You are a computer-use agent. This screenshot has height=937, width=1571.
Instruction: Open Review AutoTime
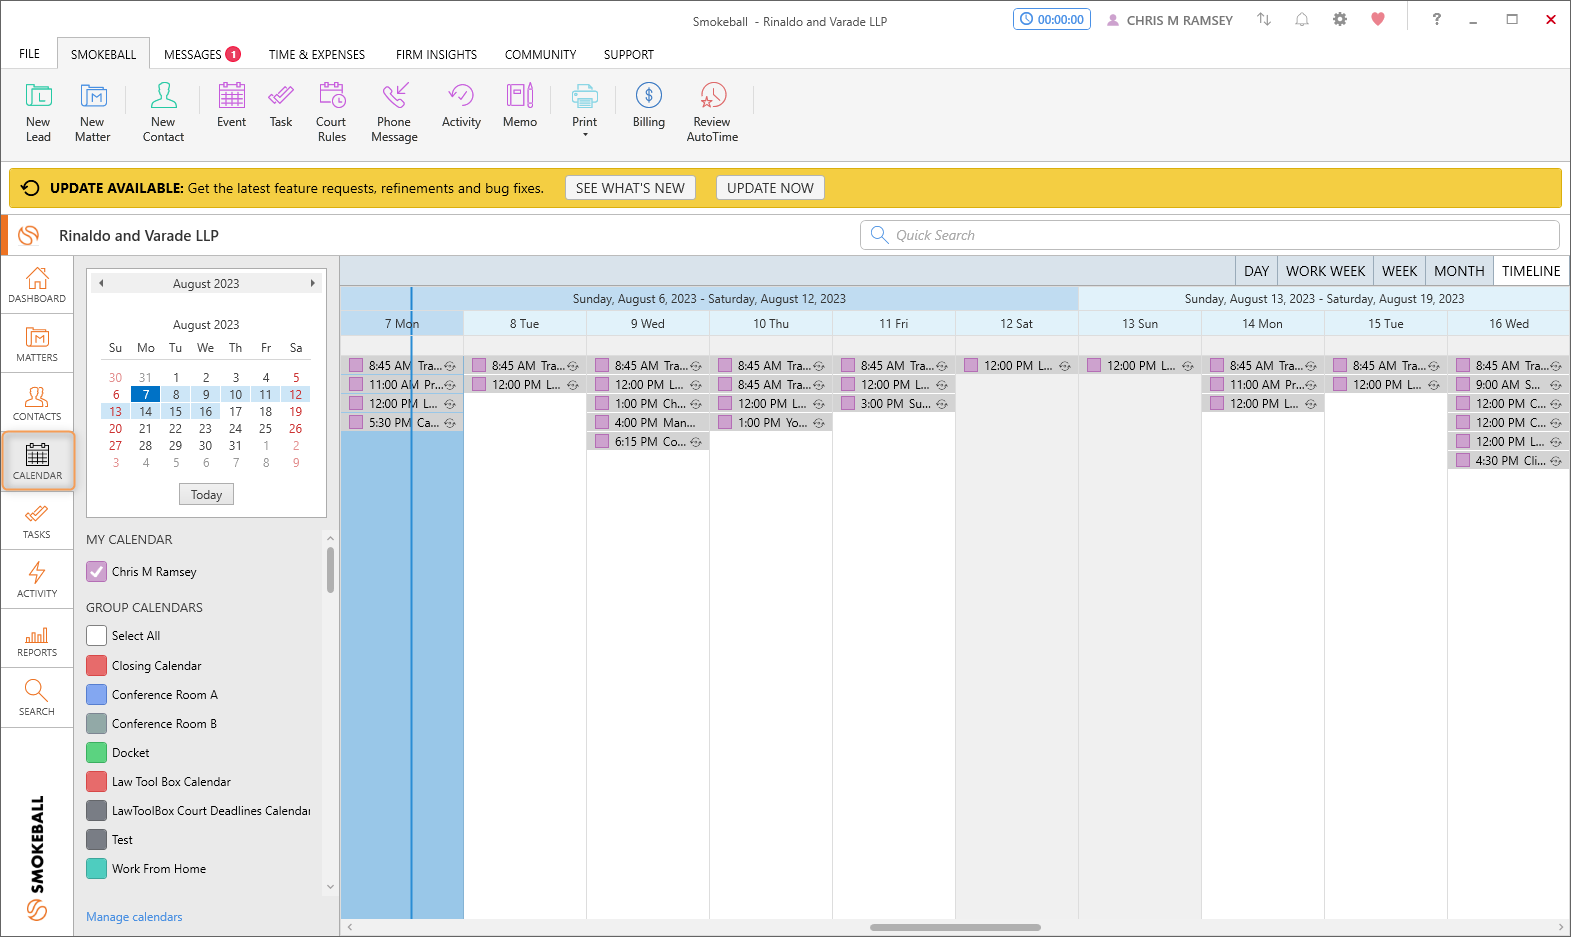[x=712, y=112]
